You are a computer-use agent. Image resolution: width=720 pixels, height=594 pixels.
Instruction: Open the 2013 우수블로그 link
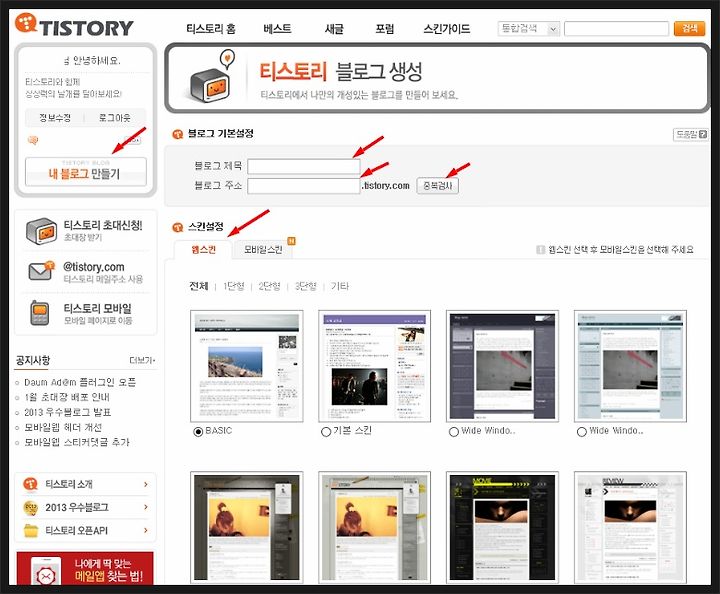coord(77,507)
